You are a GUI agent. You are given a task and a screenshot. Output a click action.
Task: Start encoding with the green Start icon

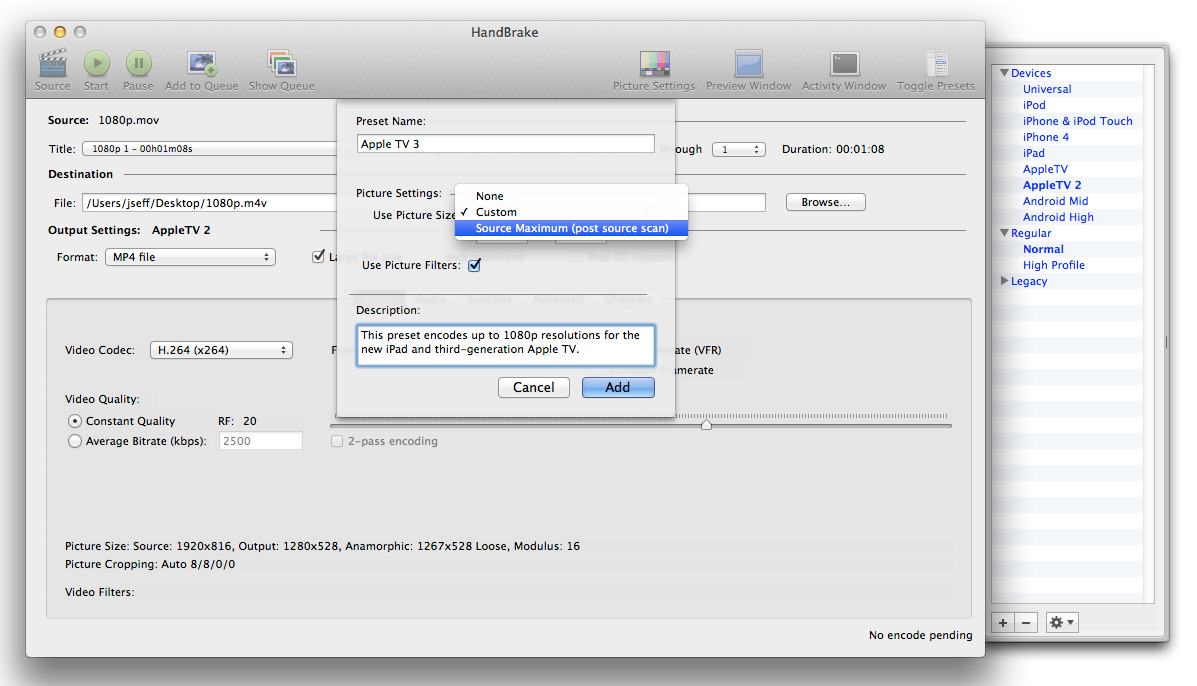tap(97, 63)
